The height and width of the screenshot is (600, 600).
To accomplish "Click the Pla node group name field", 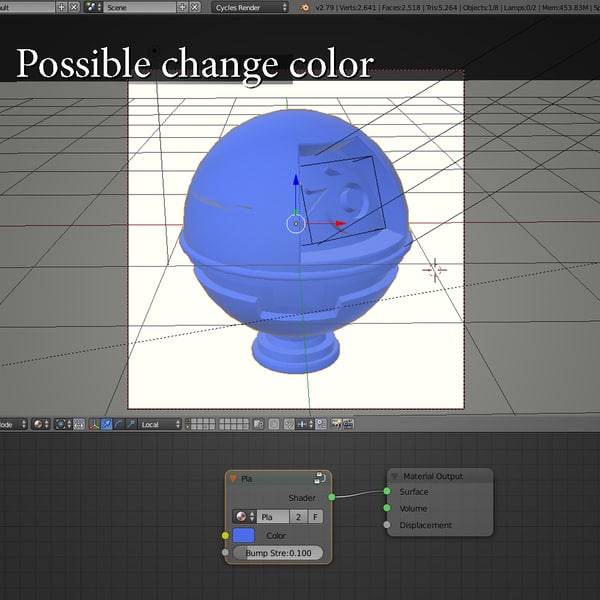I will 273,517.
